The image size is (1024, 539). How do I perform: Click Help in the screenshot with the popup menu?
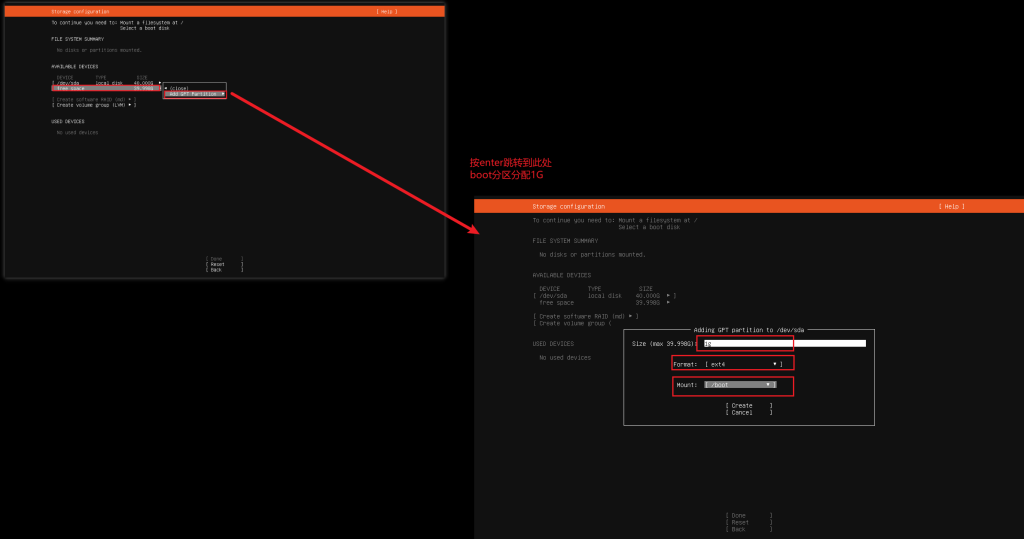(386, 11)
